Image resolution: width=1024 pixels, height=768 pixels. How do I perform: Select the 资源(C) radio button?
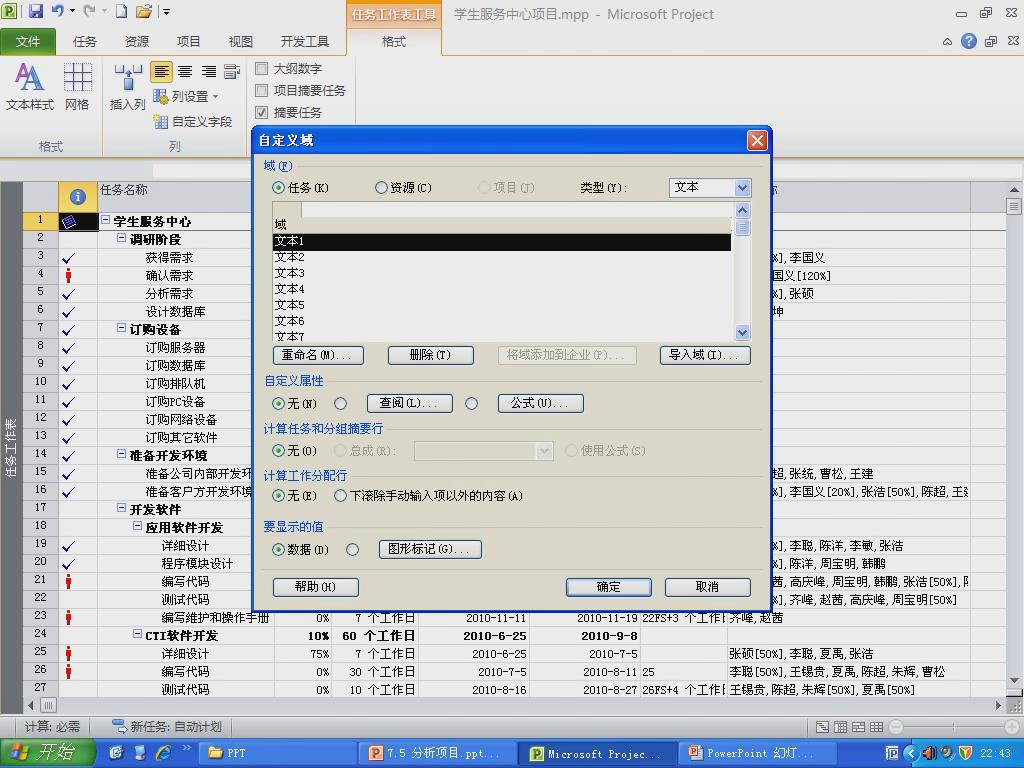(x=381, y=188)
